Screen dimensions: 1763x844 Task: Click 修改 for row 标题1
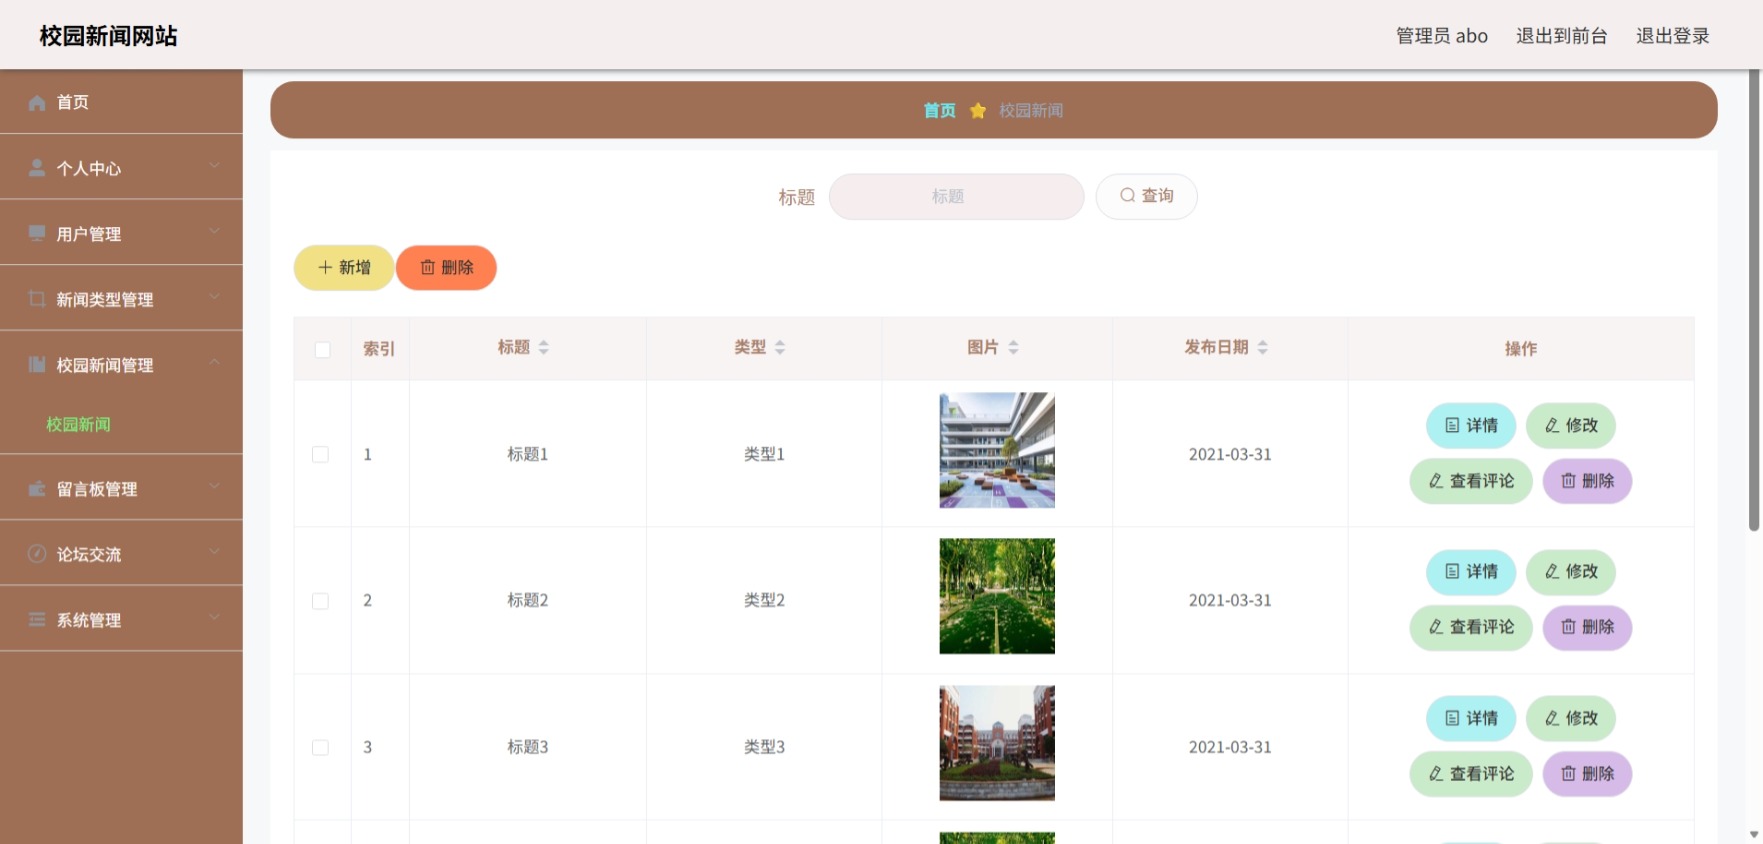[1571, 425]
